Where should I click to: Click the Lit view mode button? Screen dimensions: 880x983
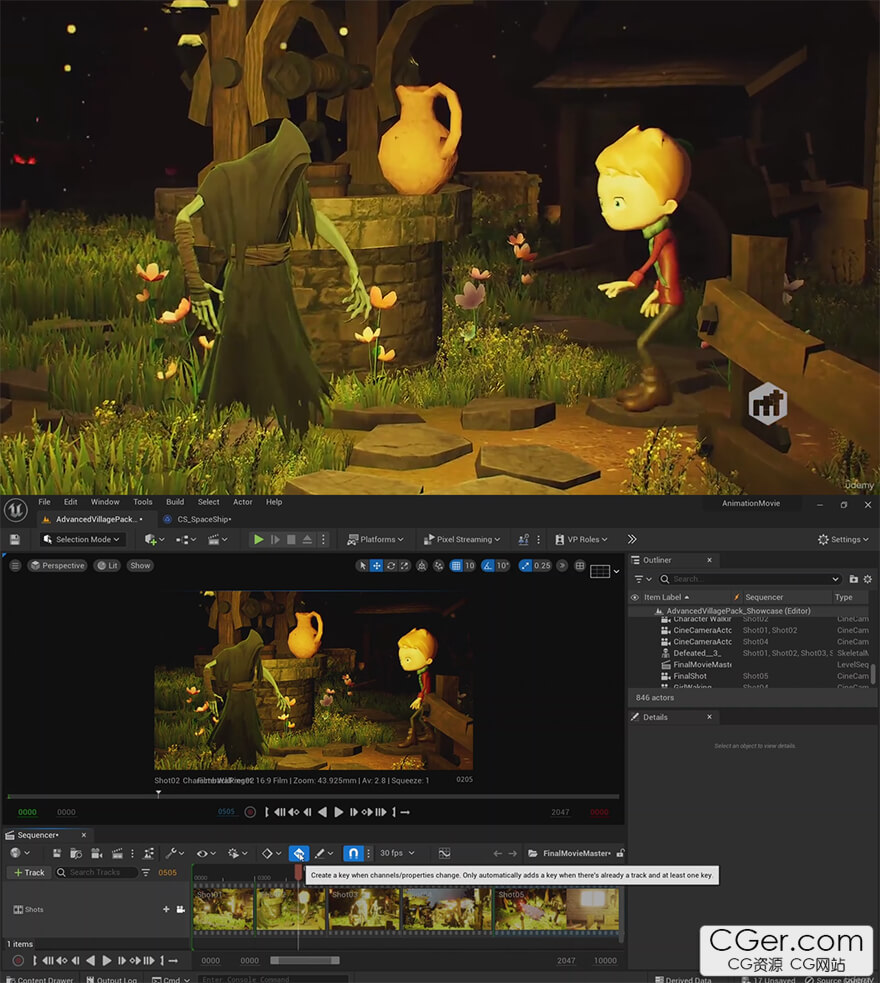click(x=107, y=565)
